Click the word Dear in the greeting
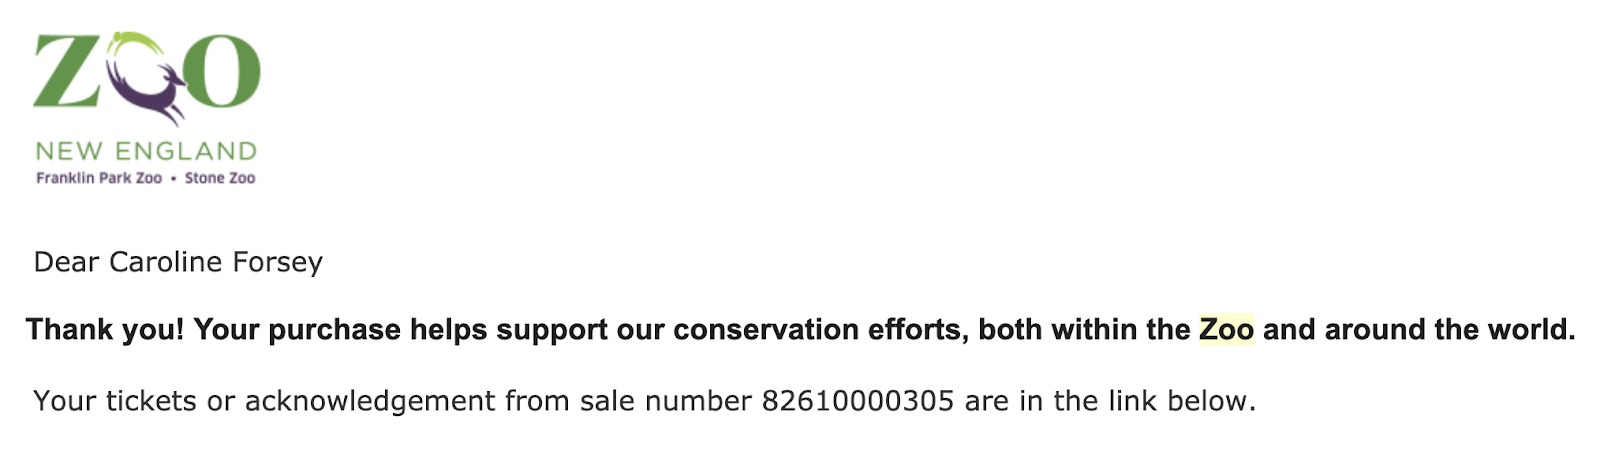Image resolution: width=1600 pixels, height=458 pixels. 66,262
